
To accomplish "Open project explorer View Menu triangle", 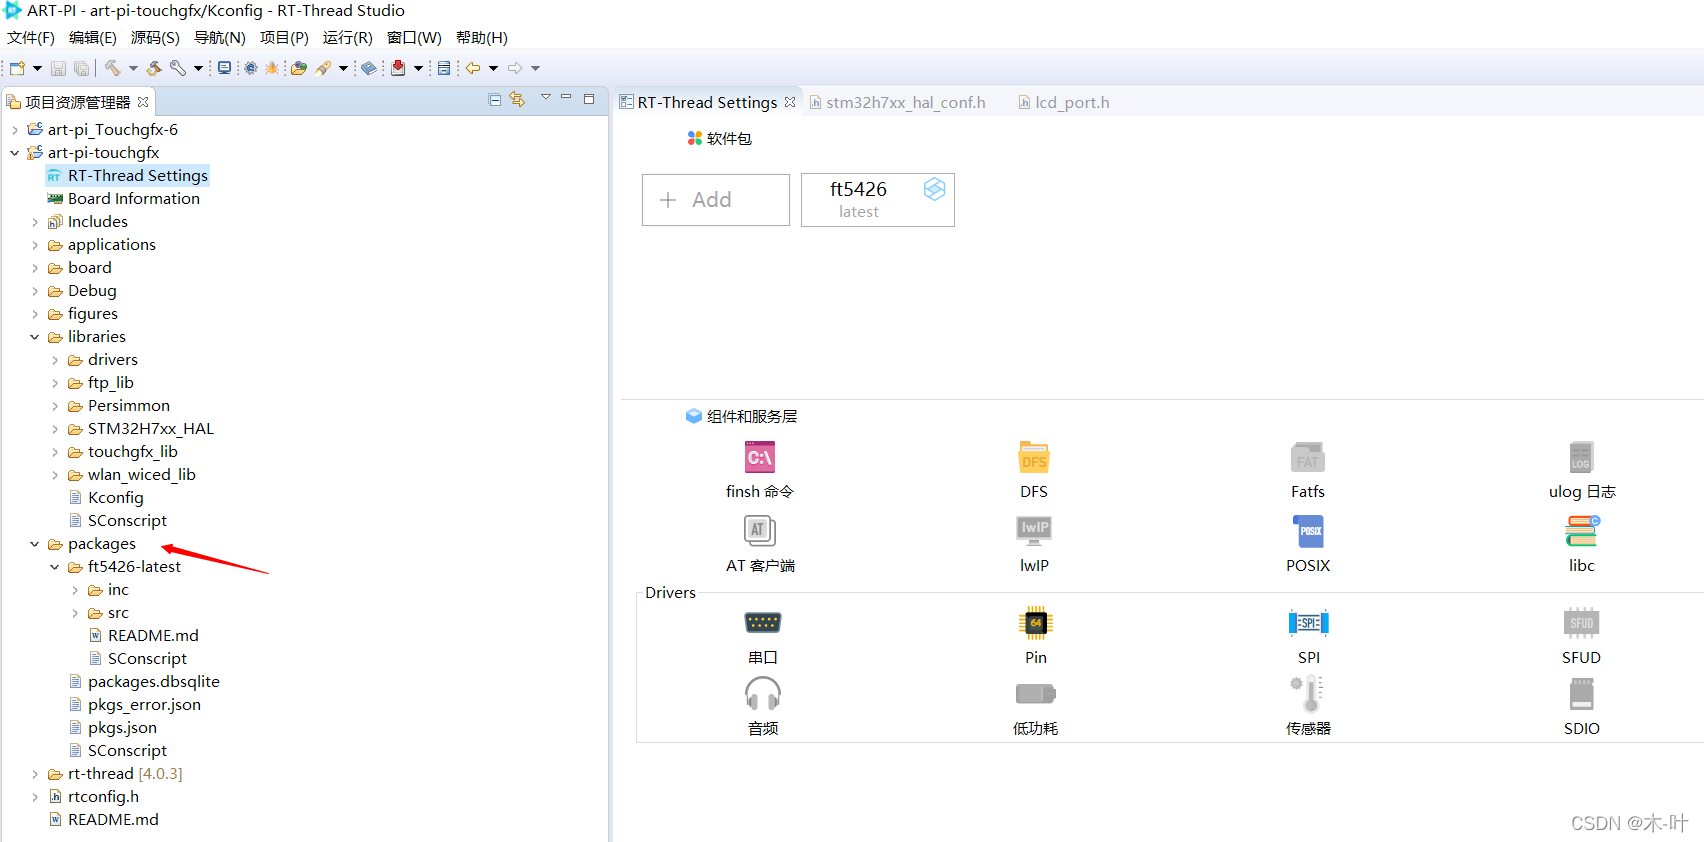I will coord(546,97).
